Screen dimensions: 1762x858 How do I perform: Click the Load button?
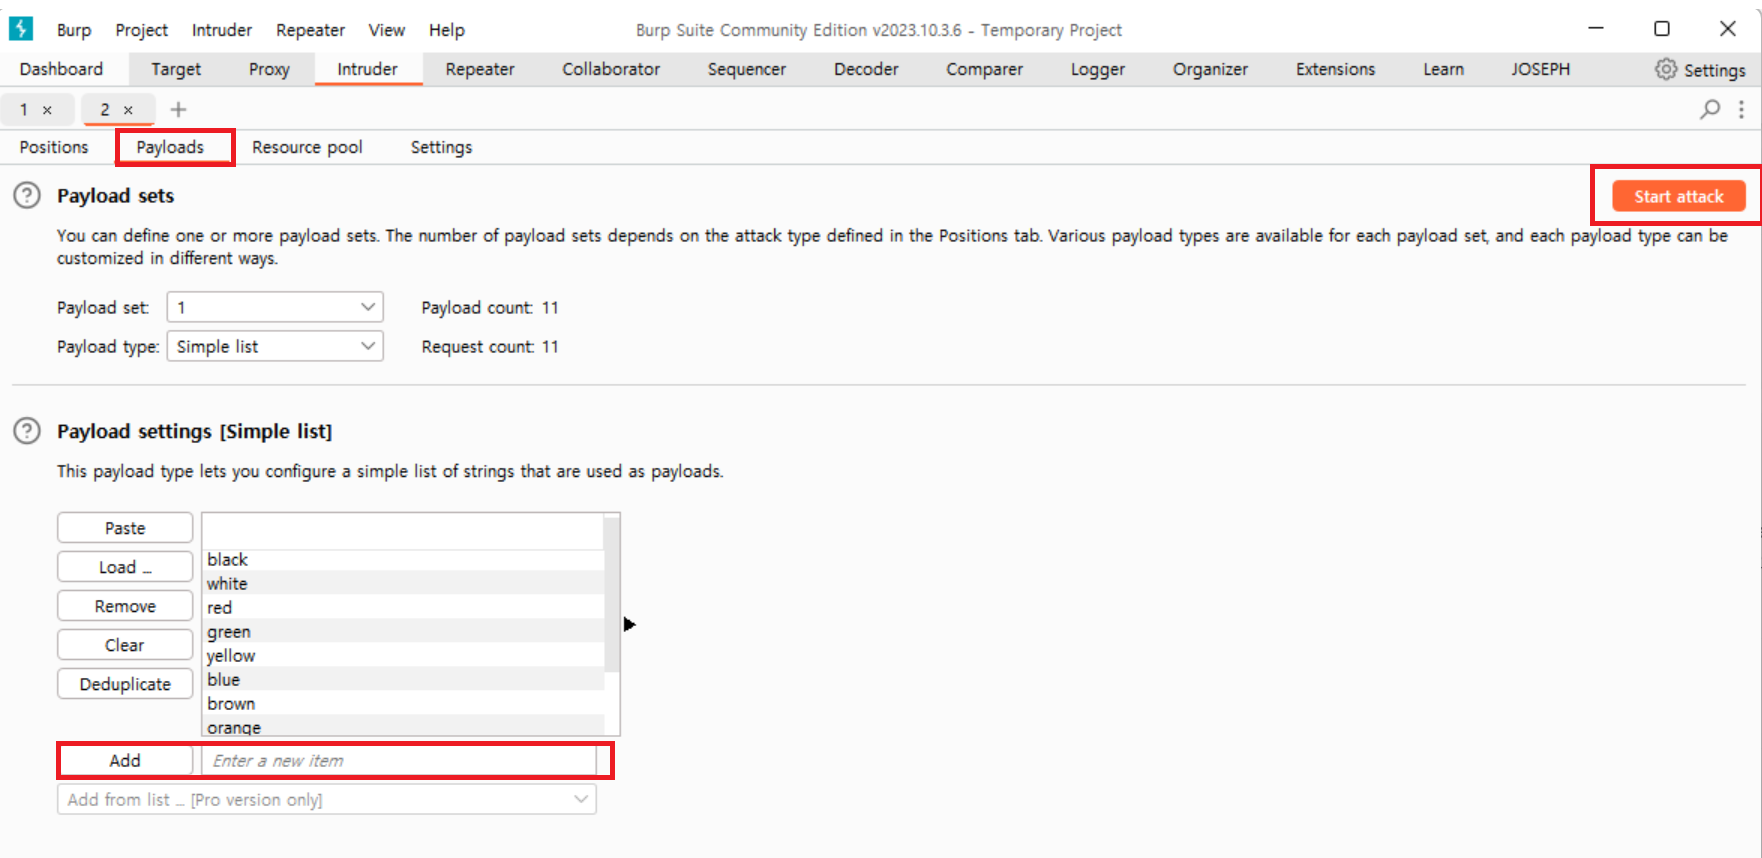[x=125, y=566]
